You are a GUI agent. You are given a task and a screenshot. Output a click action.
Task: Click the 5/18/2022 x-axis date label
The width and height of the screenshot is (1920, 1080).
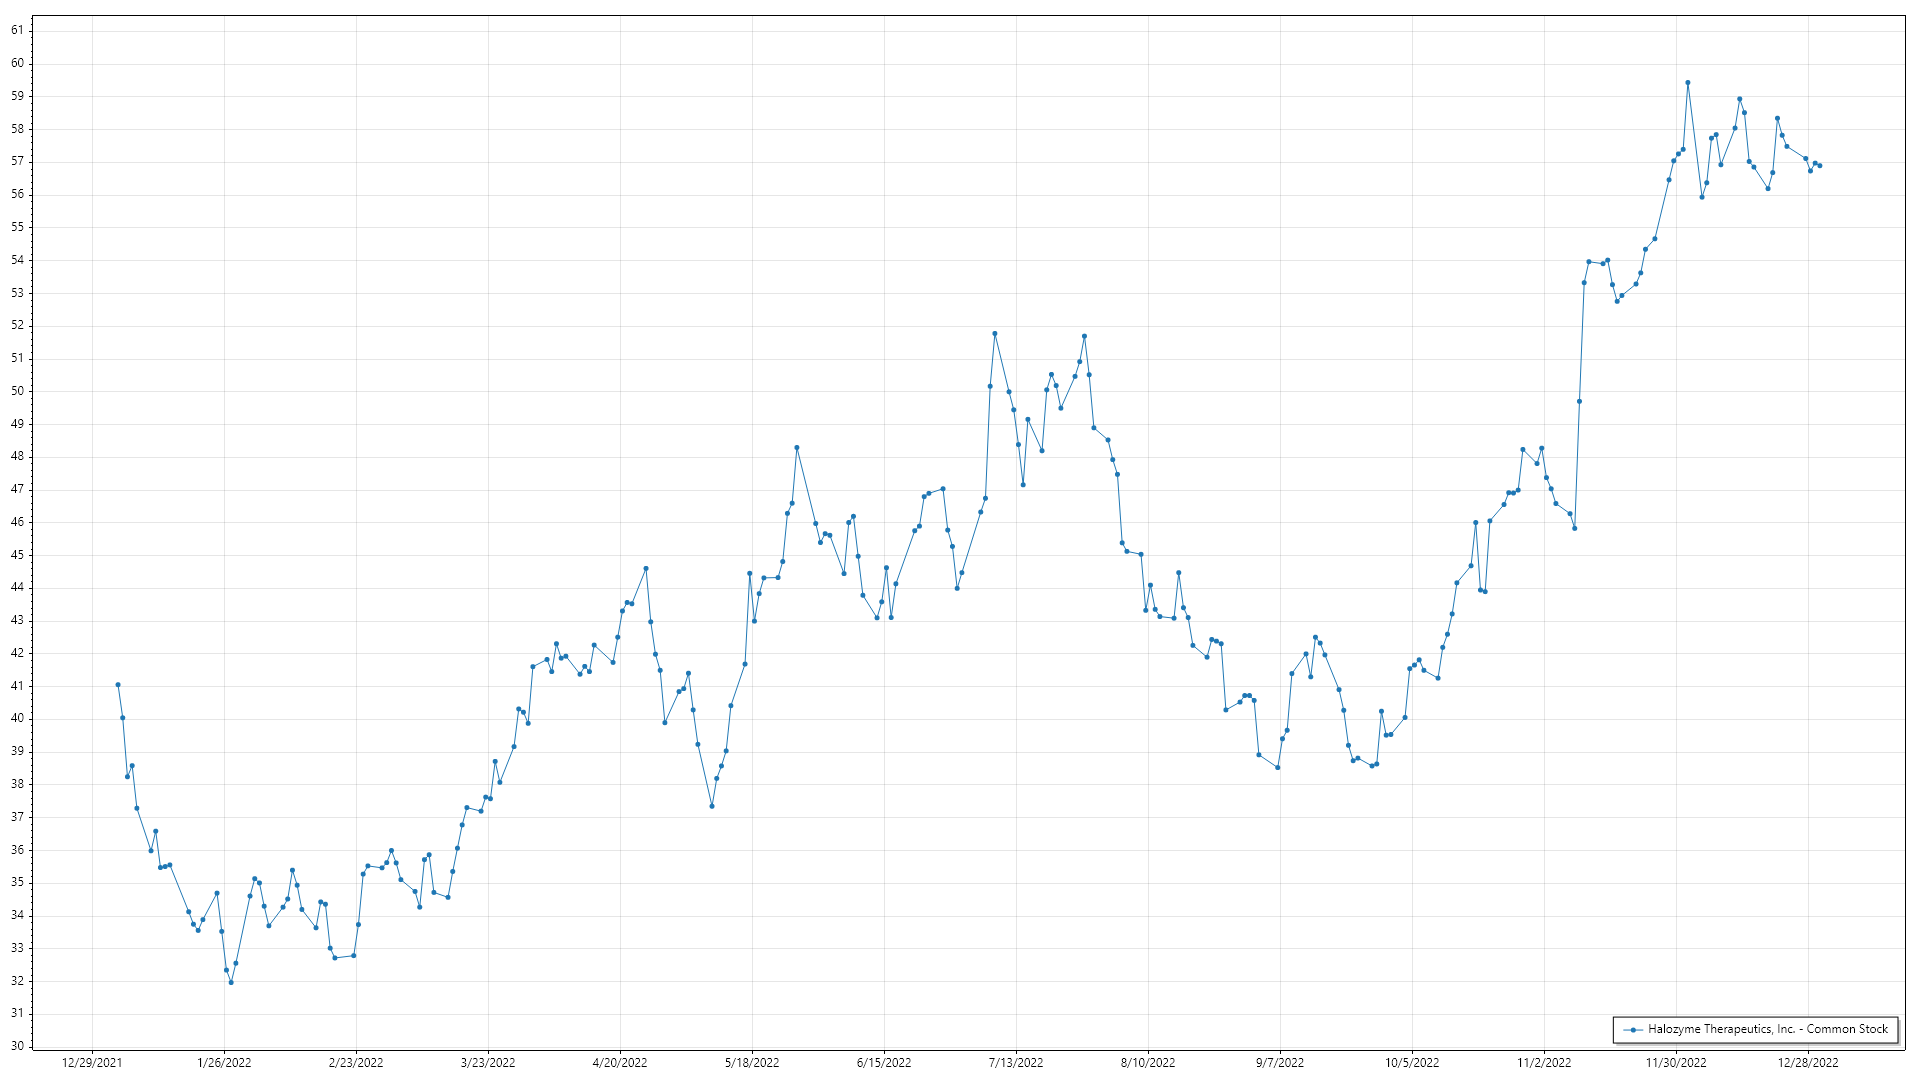coord(752,1063)
